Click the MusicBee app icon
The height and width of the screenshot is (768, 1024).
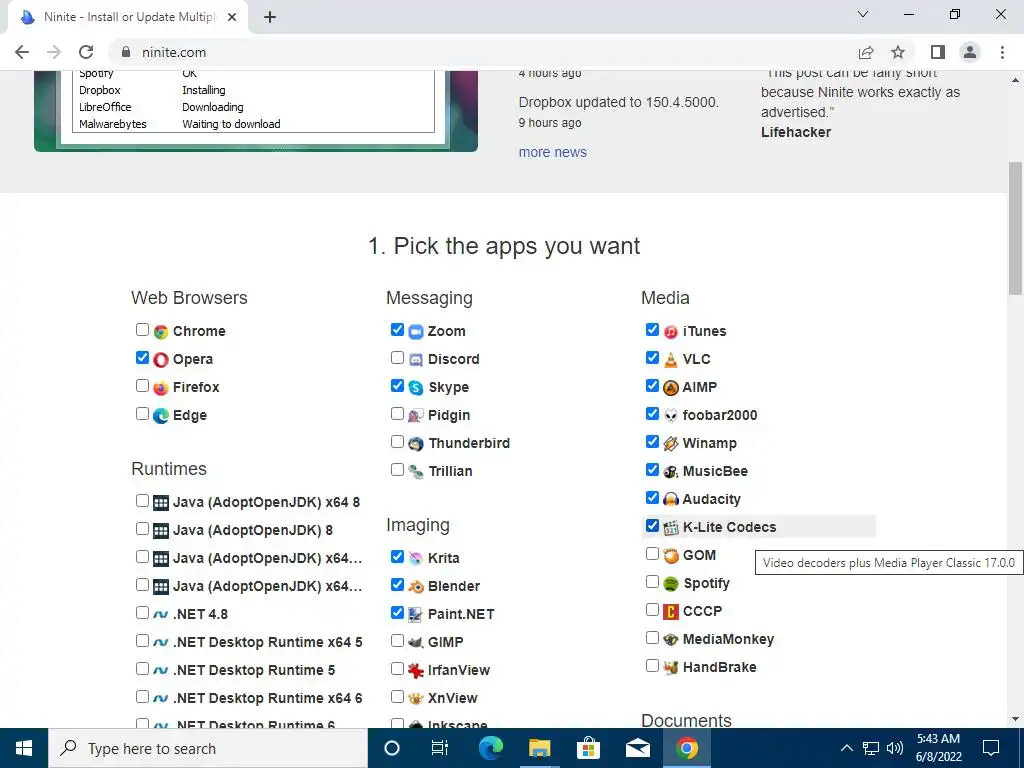point(671,472)
